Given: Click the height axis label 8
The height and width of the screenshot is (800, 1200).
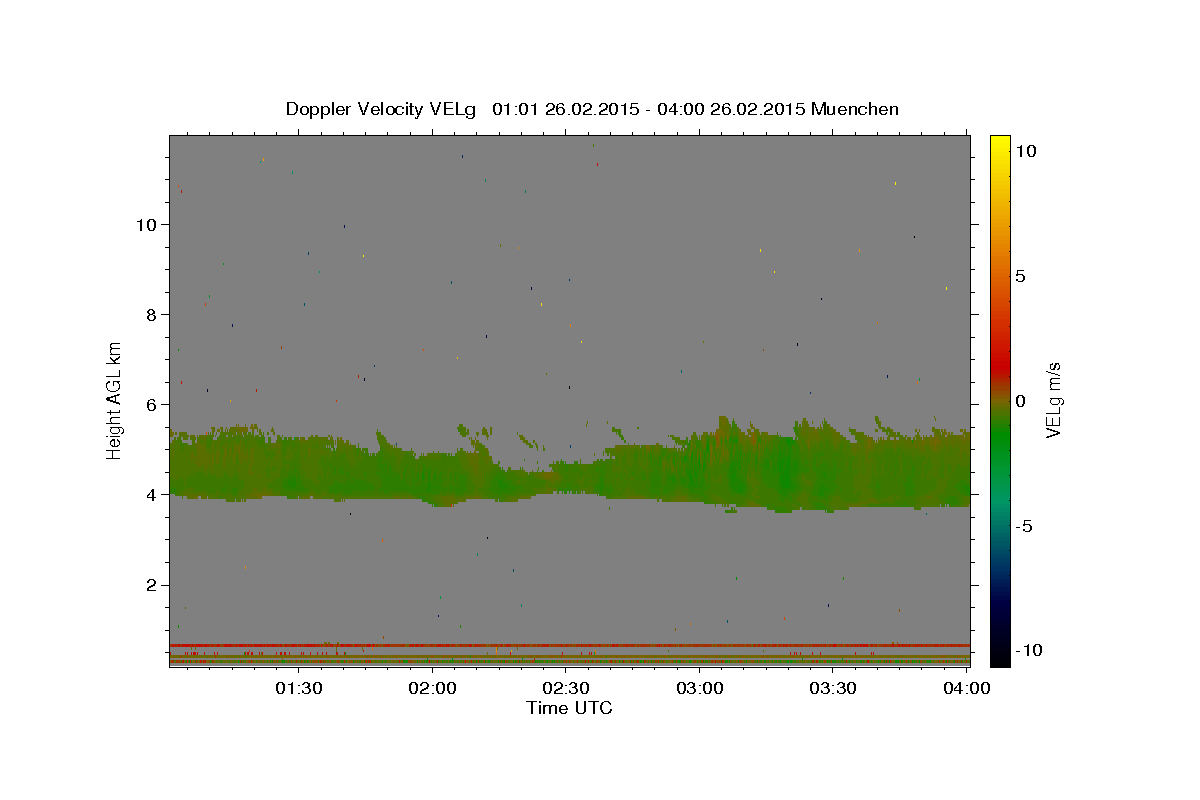Looking at the screenshot, I should 152,314.
